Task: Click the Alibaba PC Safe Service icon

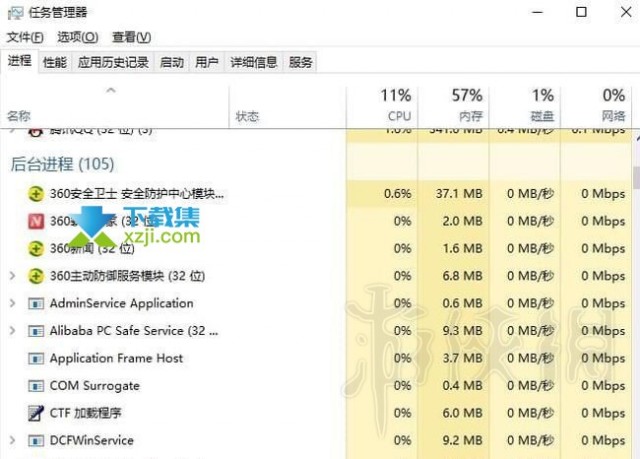Action: [36, 331]
